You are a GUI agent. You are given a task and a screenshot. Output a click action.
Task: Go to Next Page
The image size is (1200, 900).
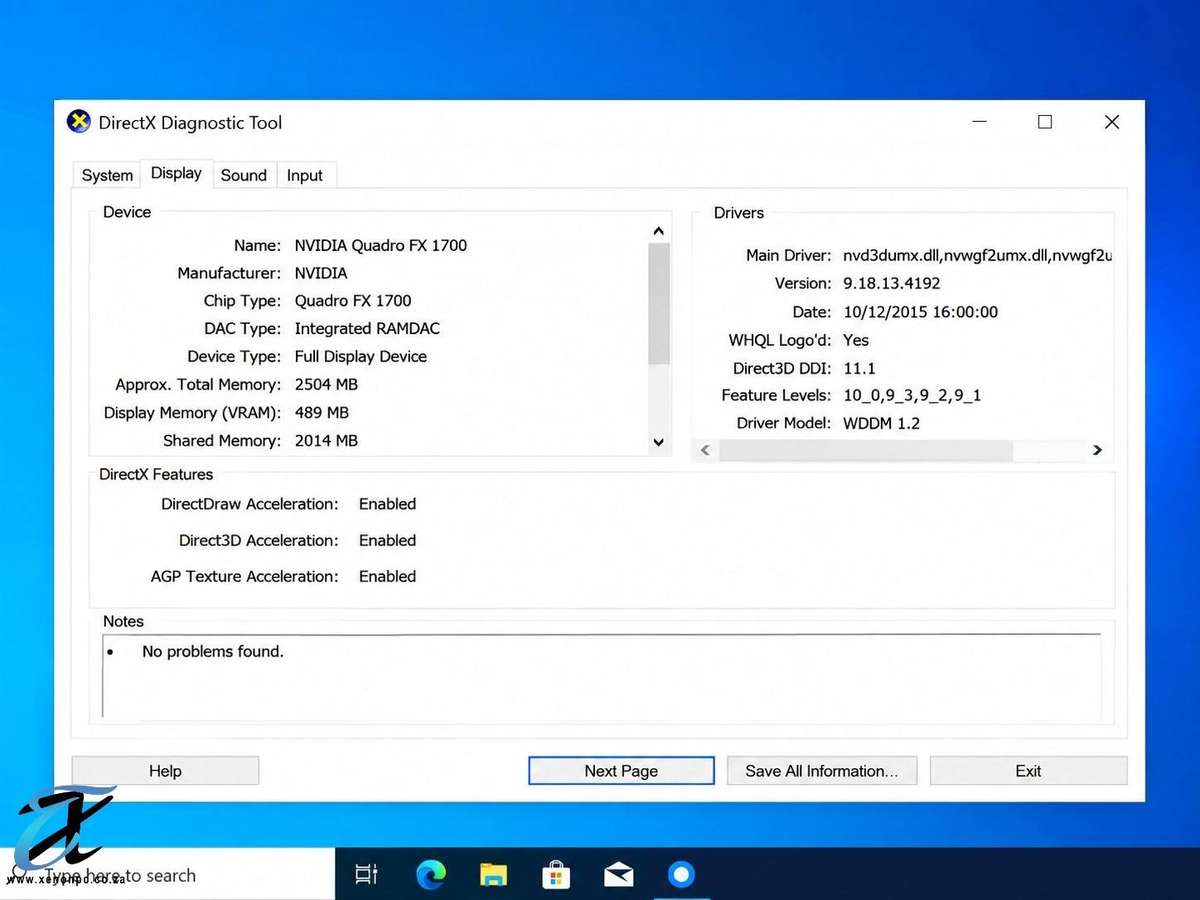(x=621, y=771)
